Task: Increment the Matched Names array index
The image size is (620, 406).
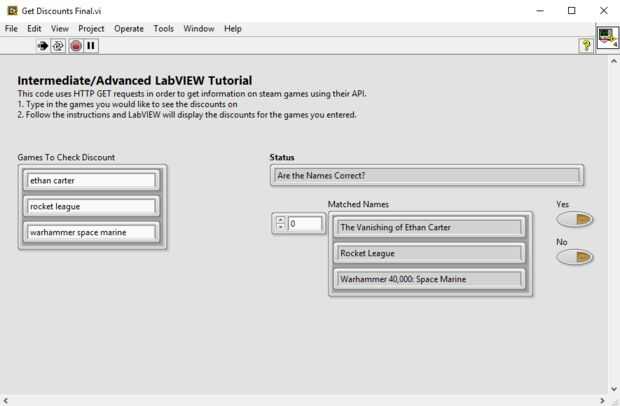Action: pos(280,220)
